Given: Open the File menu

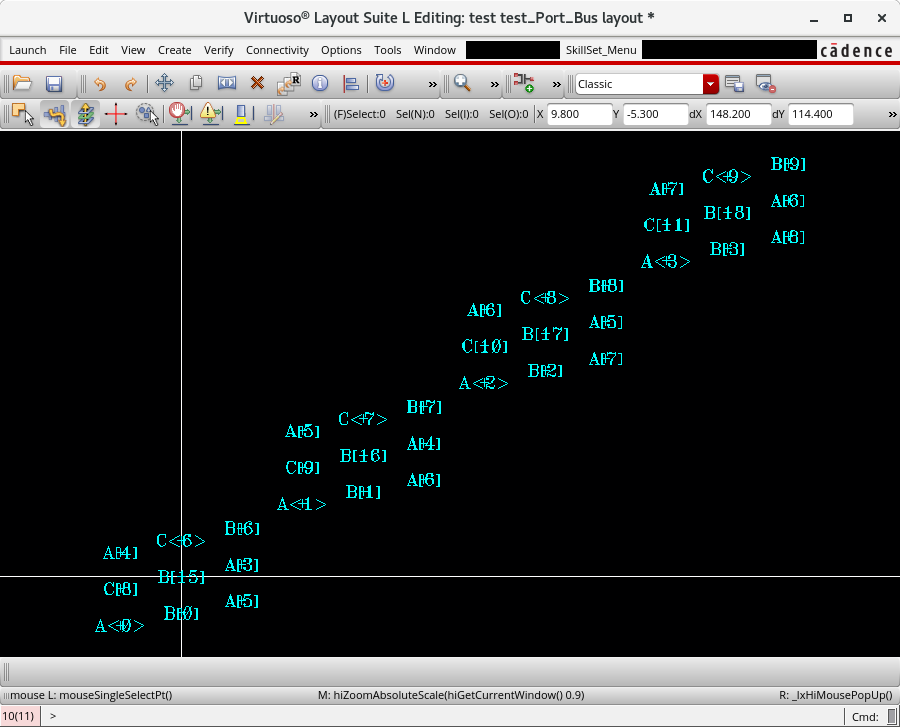Looking at the screenshot, I should [x=68, y=50].
